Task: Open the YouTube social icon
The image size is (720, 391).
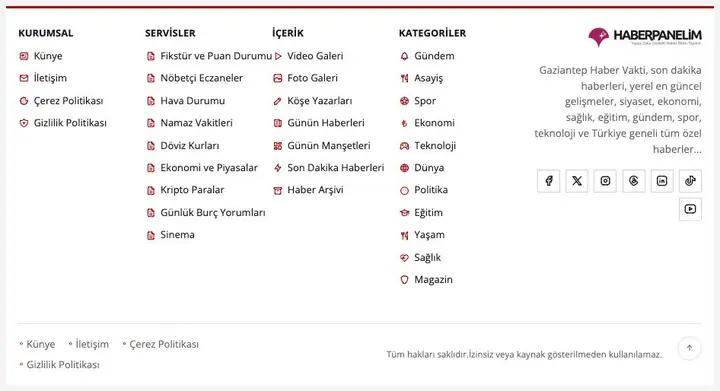Action: click(x=690, y=209)
